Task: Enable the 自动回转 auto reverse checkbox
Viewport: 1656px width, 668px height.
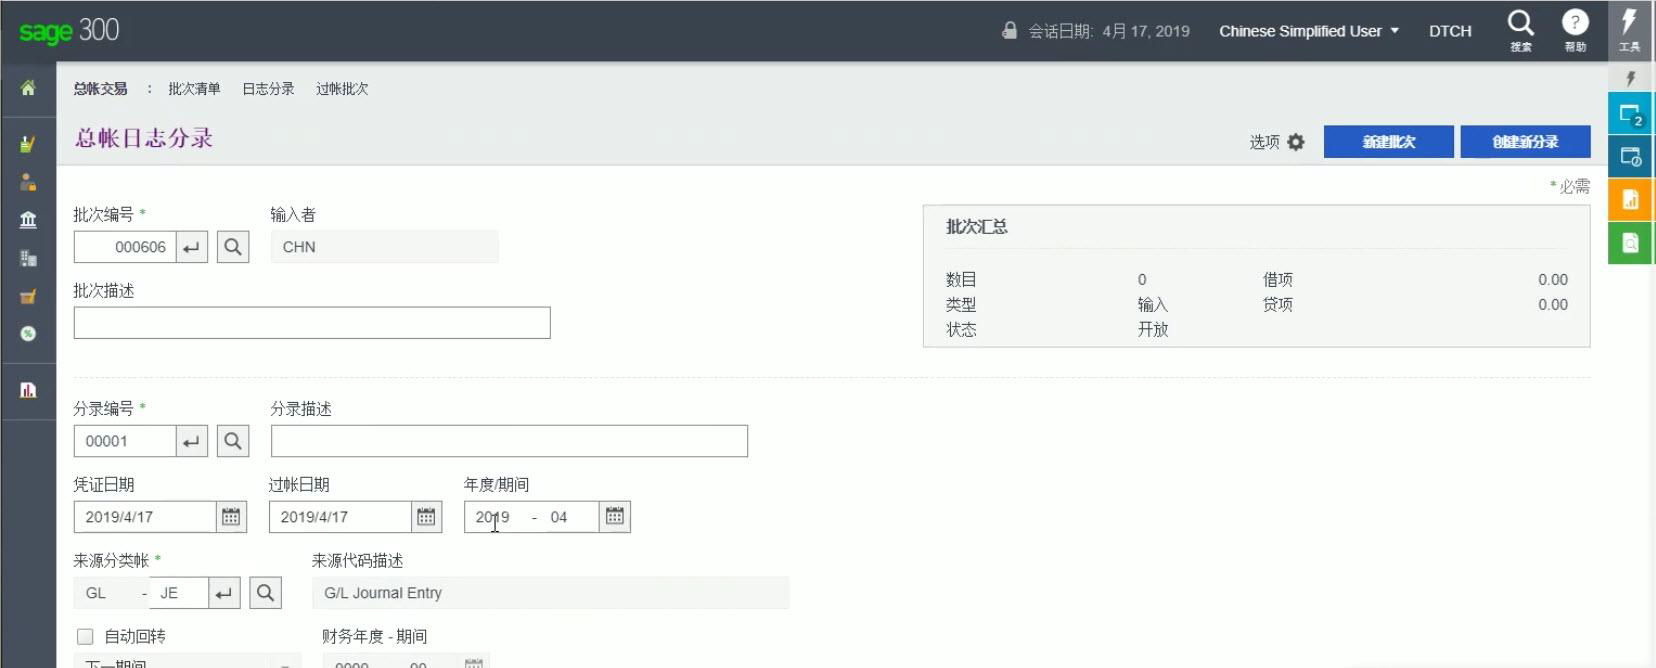Action: [x=85, y=637]
